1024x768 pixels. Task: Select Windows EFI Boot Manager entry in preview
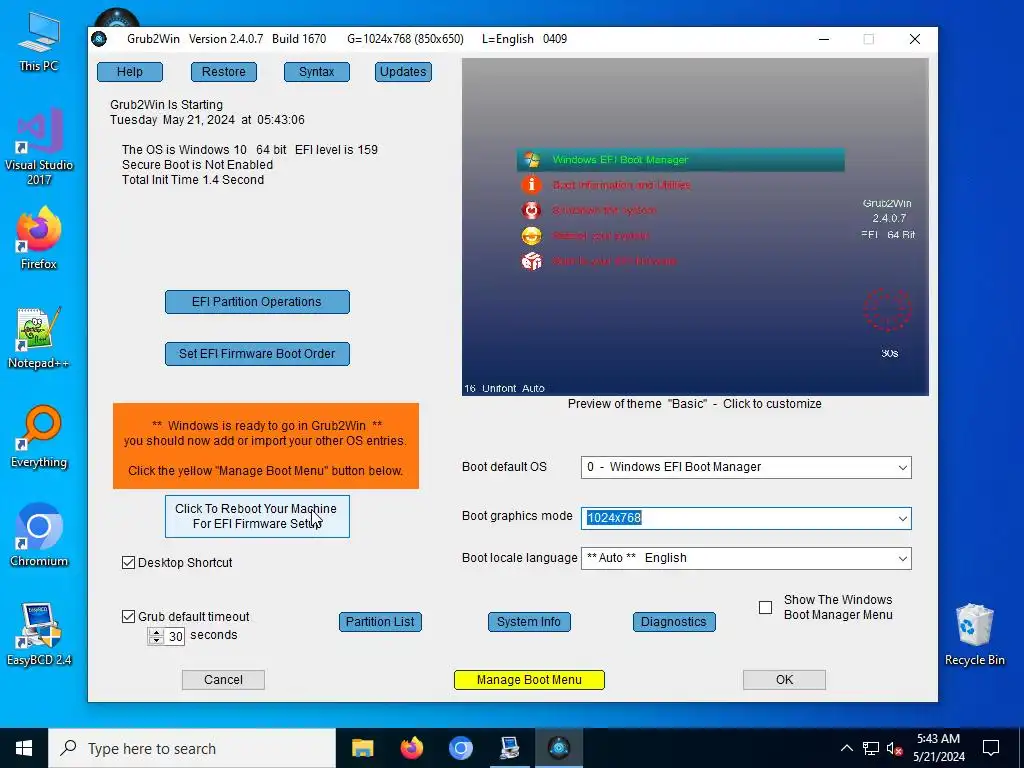[x=680, y=160]
